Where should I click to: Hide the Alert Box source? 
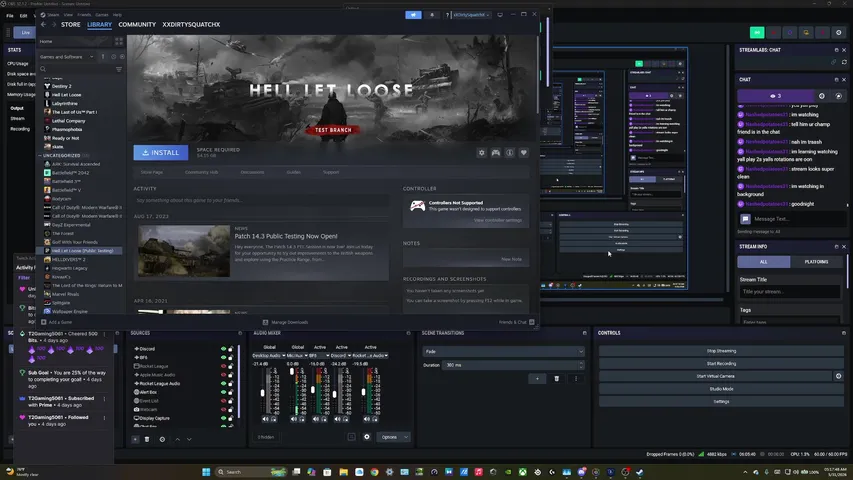[223, 392]
